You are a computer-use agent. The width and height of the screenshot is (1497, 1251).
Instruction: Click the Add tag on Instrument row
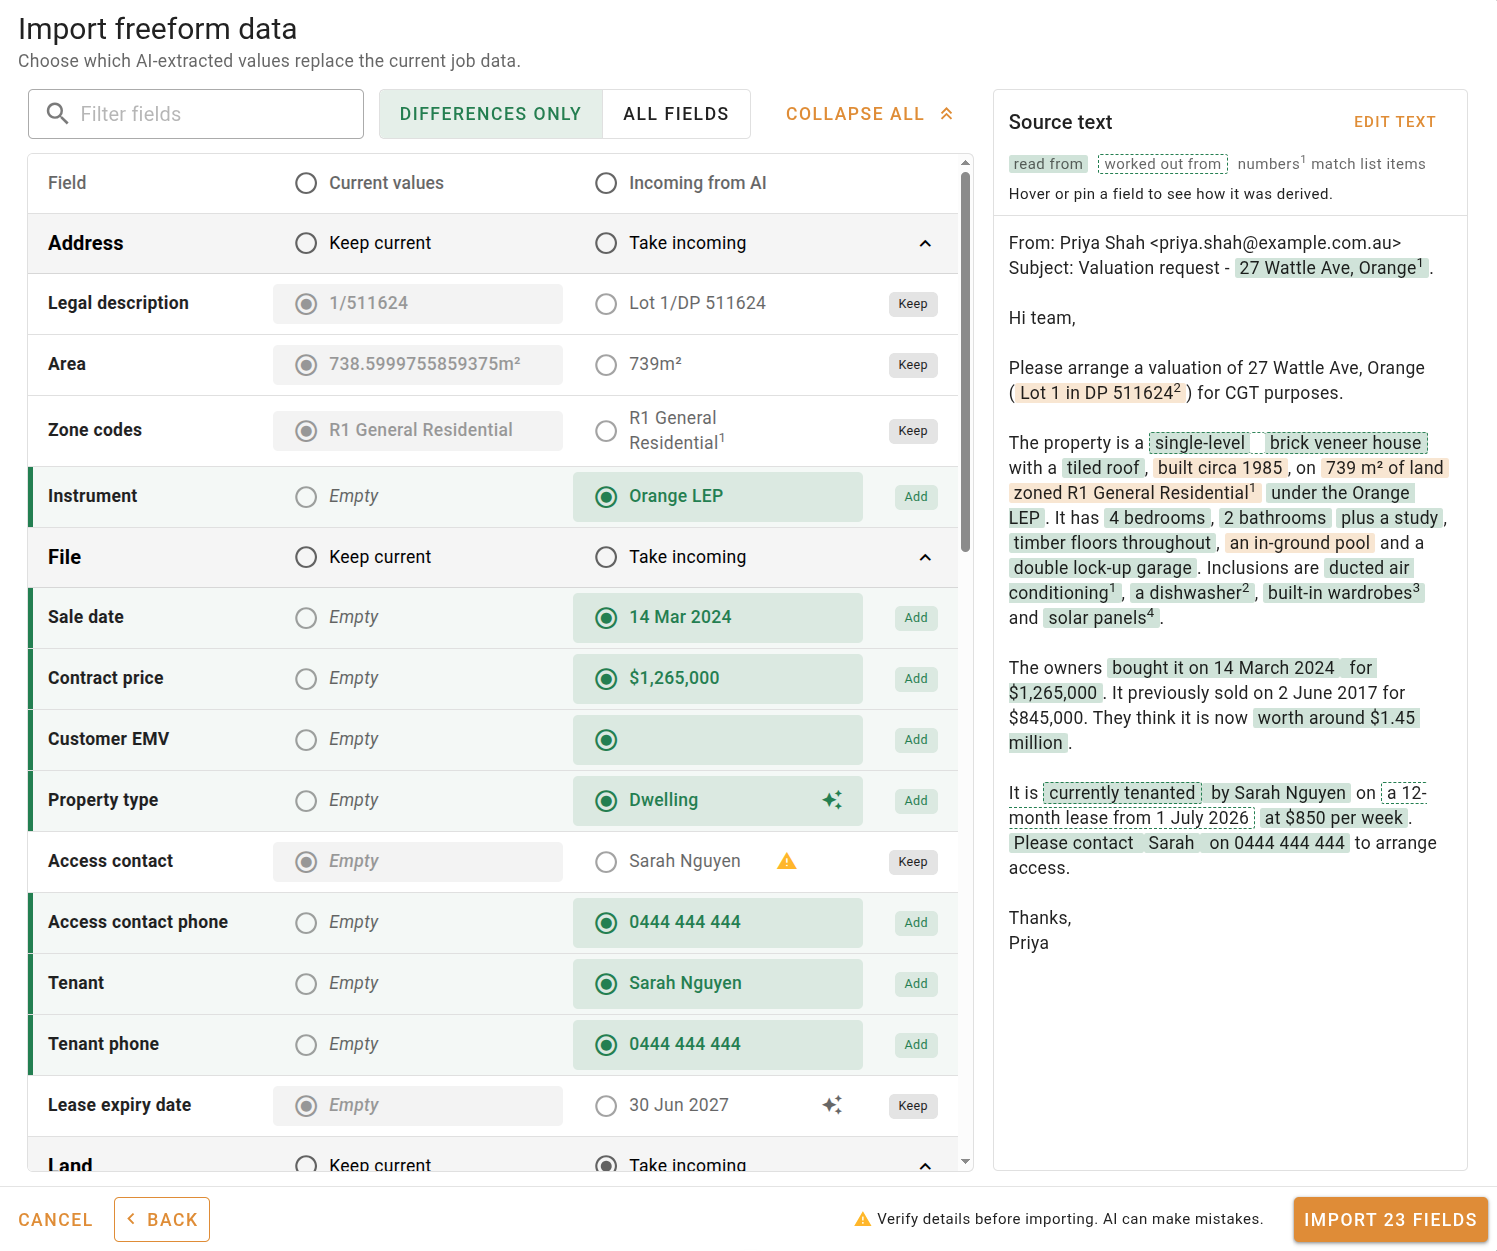(x=916, y=497)
